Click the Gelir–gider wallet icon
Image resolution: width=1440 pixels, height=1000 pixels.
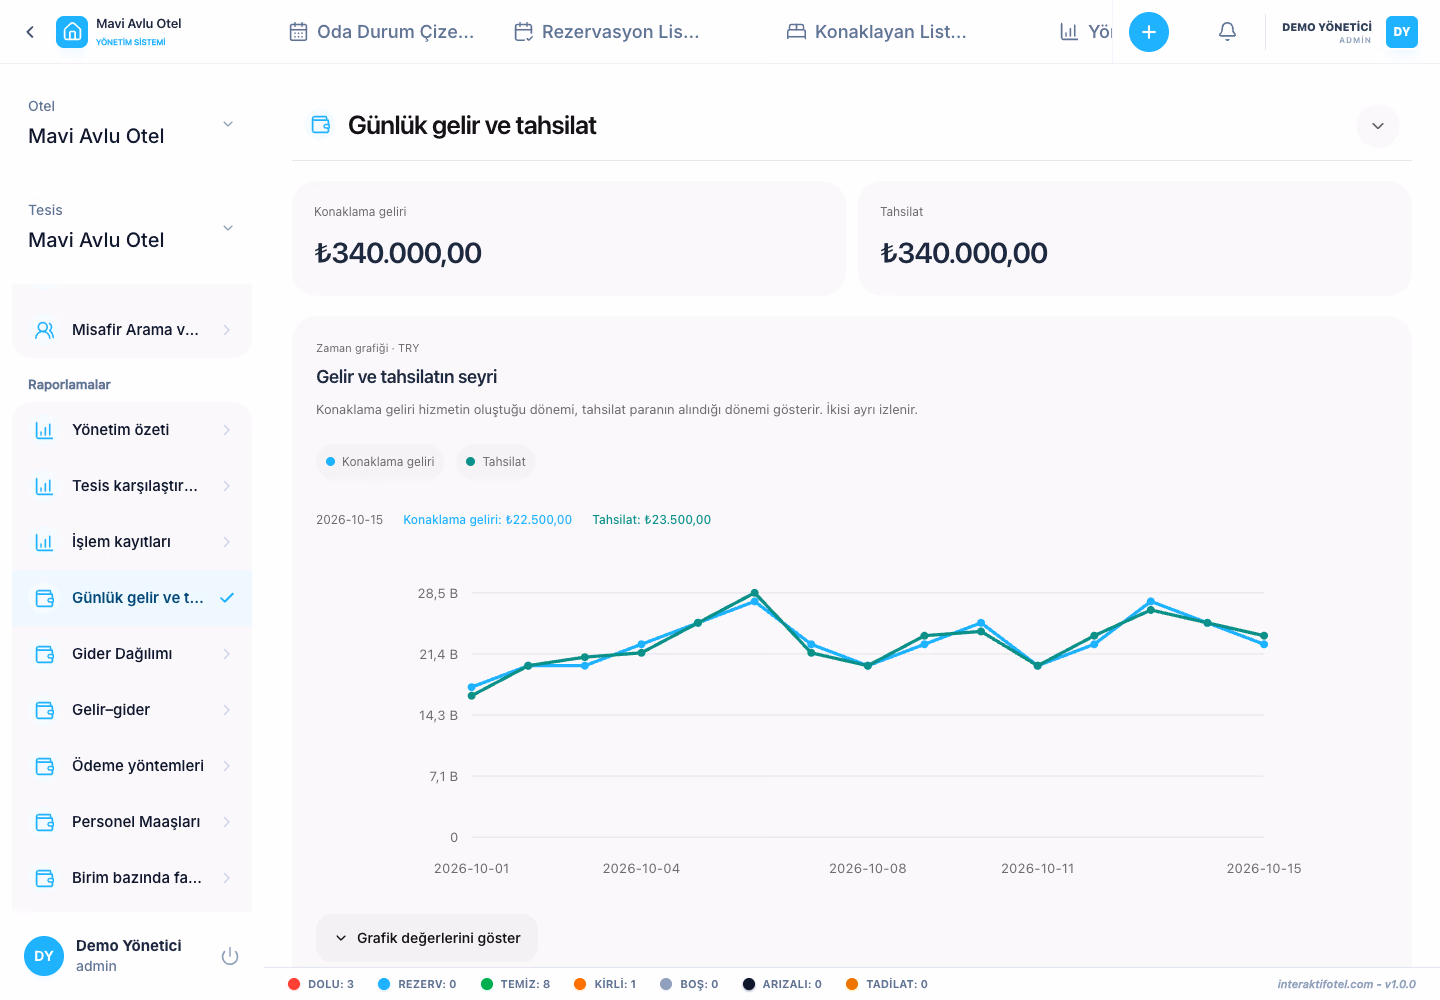(45, 710)
